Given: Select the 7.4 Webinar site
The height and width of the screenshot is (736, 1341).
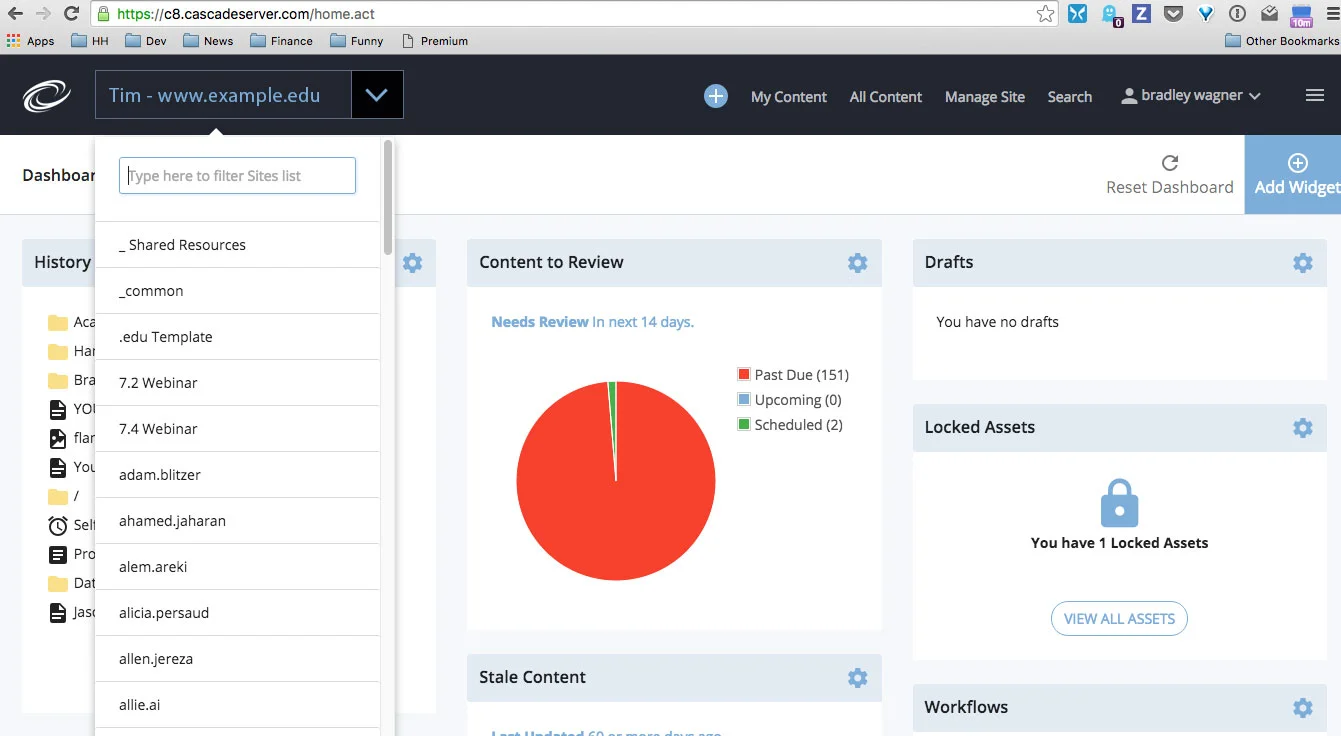Looking at the screenshot, I should [x=237, y=429].
